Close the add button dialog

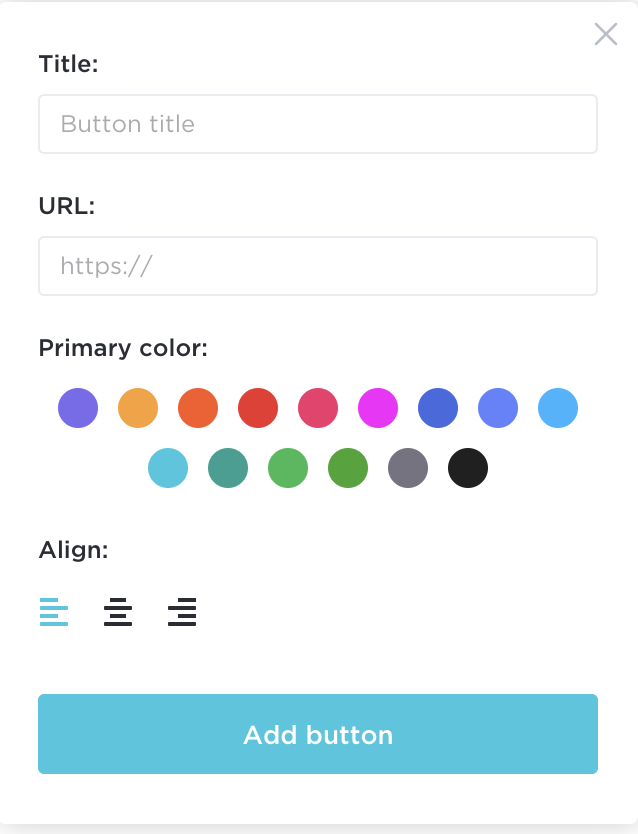click(x=606, y=34)
